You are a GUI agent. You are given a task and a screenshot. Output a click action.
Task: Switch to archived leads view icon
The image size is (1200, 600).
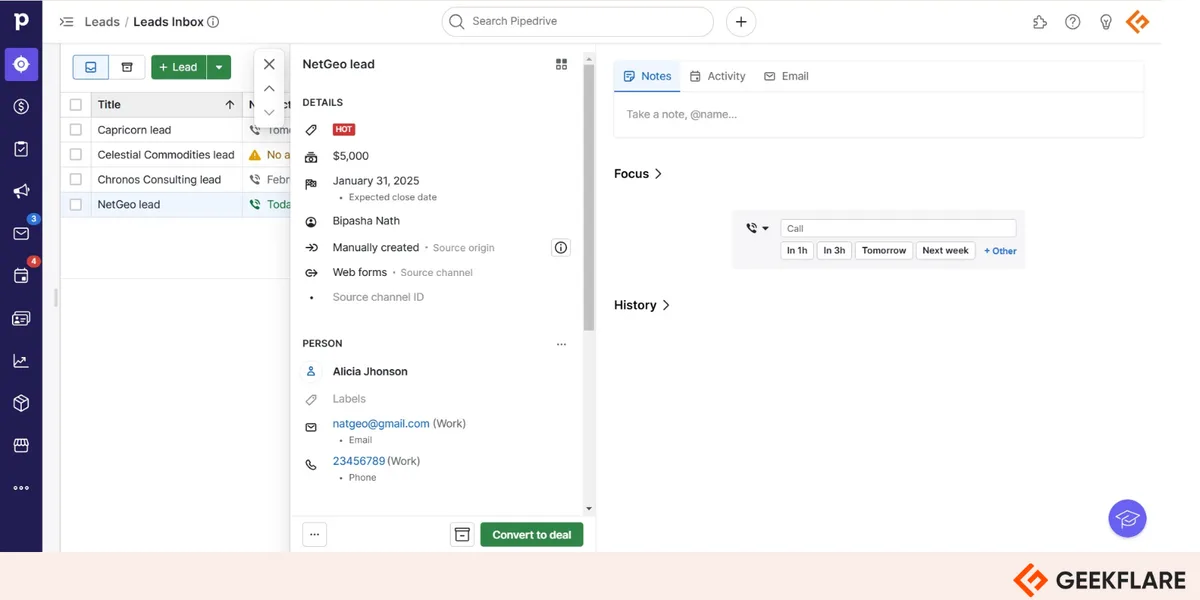tap(127, 67)
